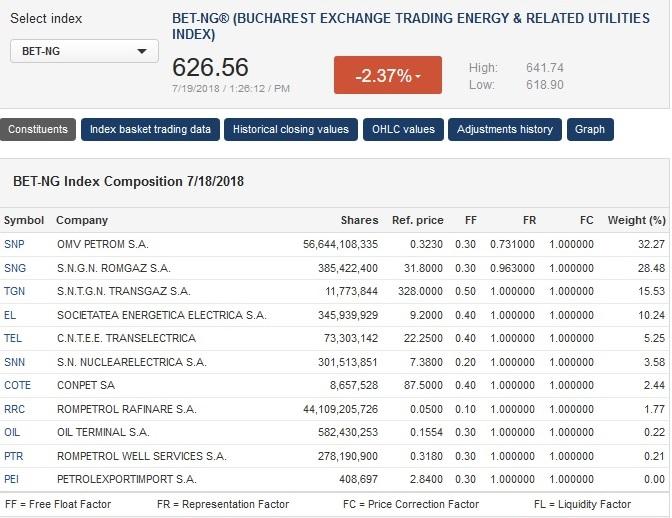The height and width of the screenshot is (518, 672).
Task: Click the FL = Liquidity Factor legend
Action: 582,504
